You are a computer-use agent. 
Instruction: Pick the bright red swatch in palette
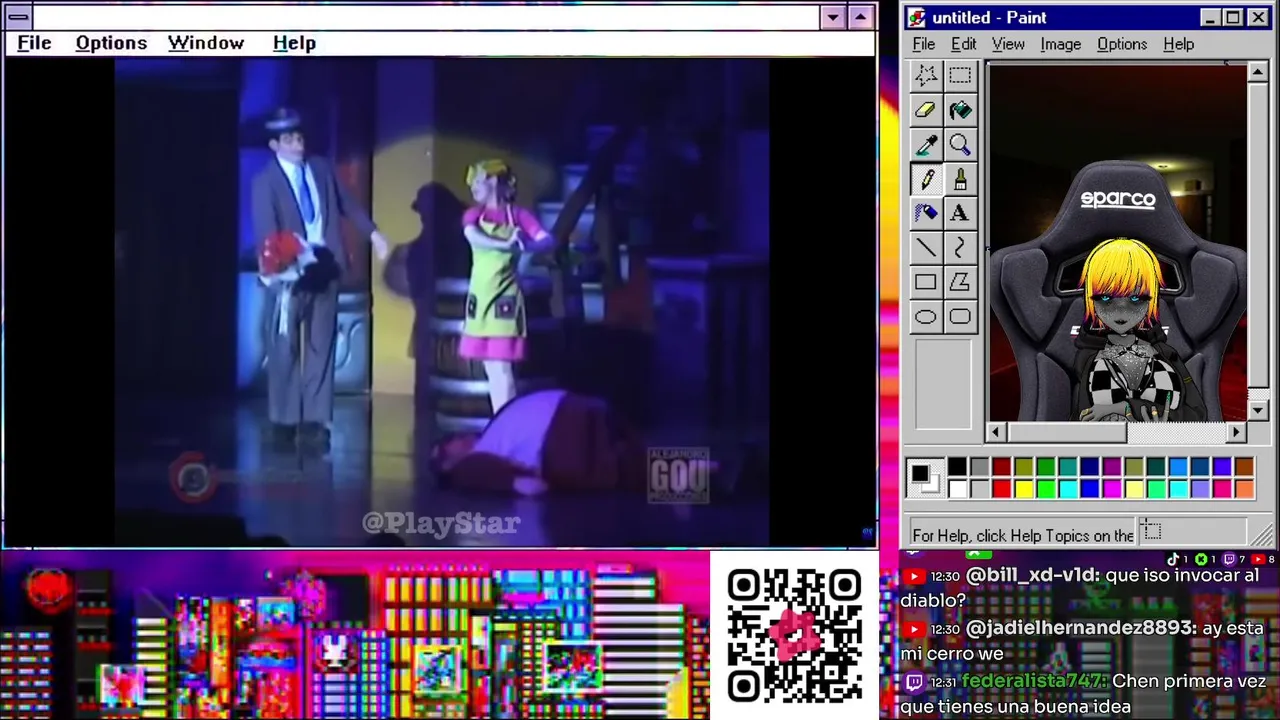1001,489
